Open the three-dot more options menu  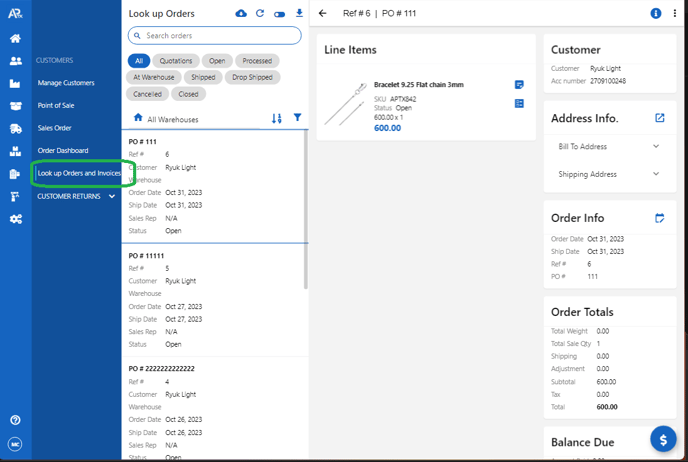[x=674, y=14]
